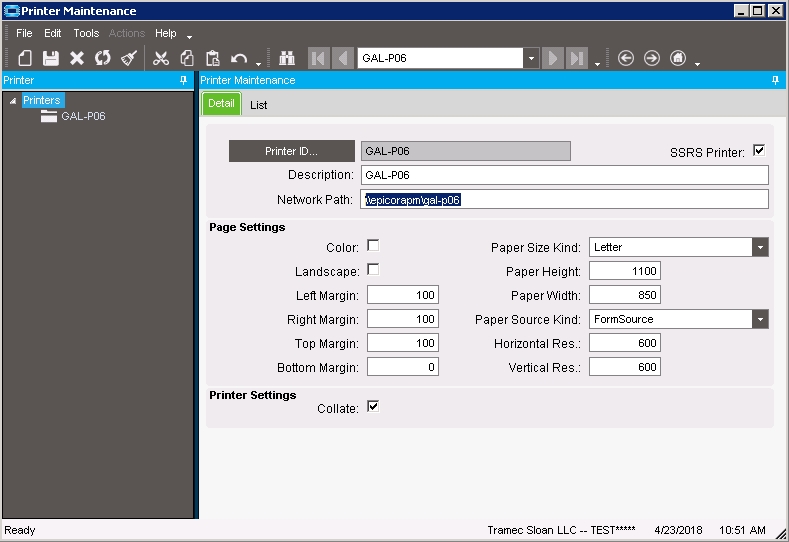
Task: Click the Right Margin field
Action: pos(403,319)
